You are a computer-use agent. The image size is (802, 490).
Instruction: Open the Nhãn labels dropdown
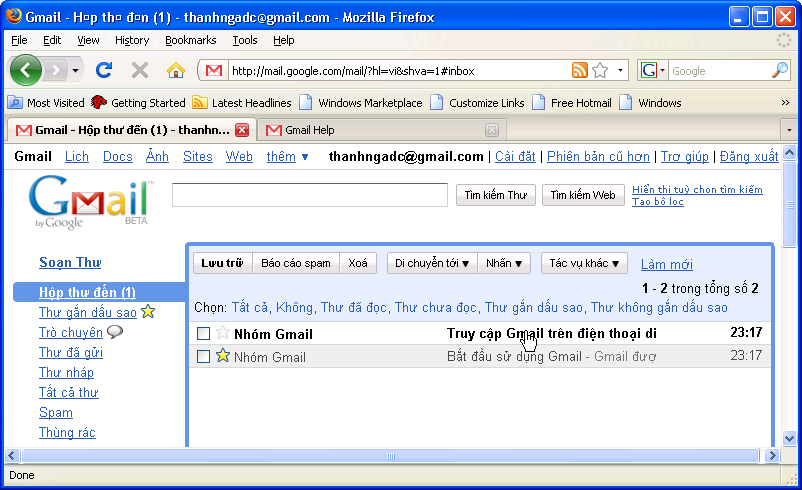click(x=504, y=263)
